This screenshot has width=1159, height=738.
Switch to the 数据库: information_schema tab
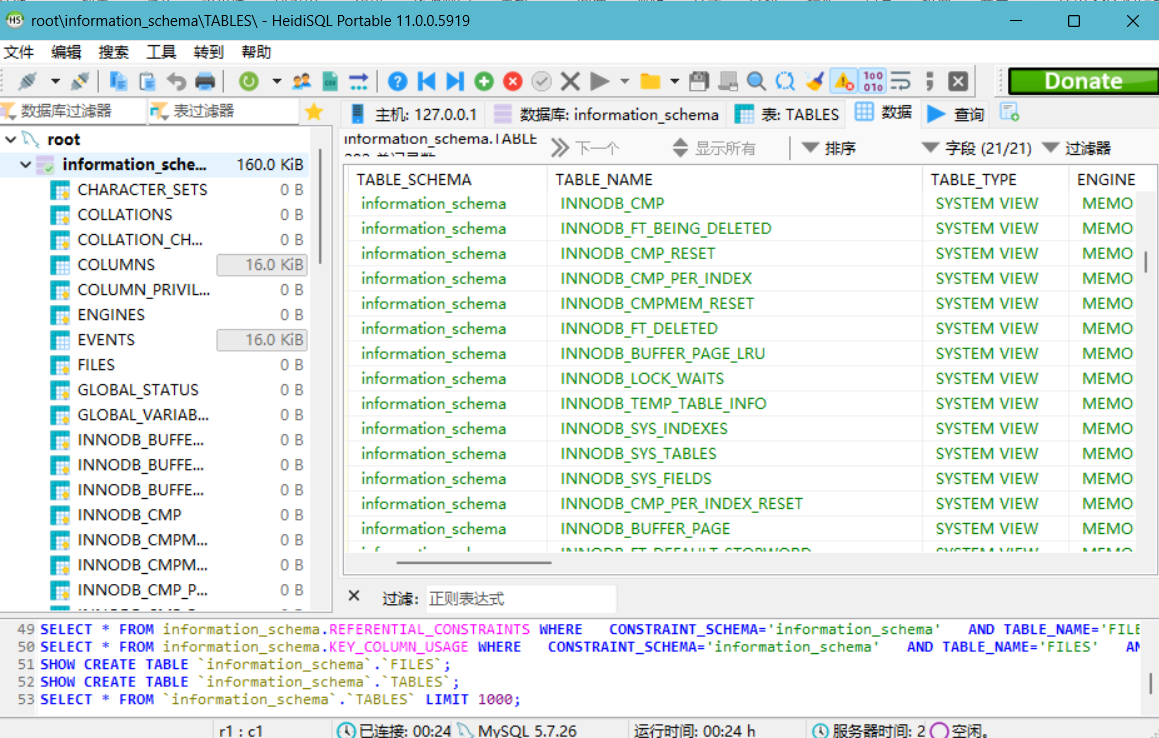coord(606,114)
